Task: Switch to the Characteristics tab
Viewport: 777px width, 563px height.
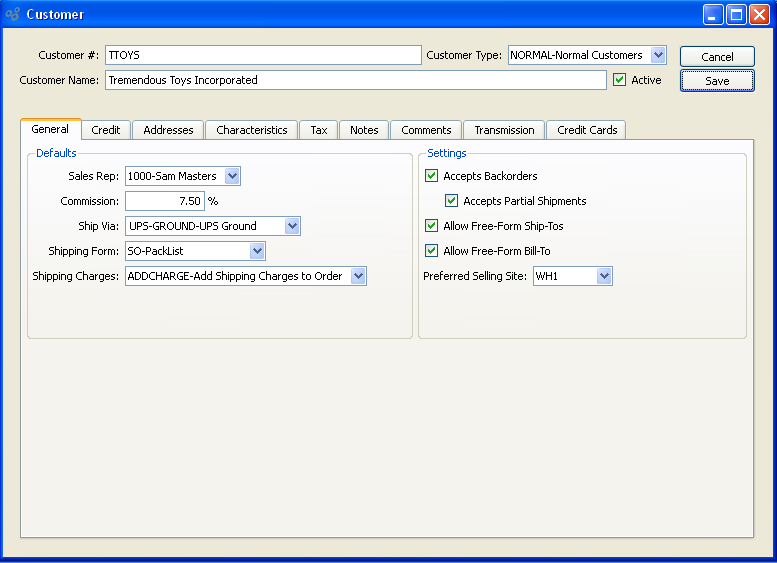Action: pyautogui.click(x=252, y=130)
